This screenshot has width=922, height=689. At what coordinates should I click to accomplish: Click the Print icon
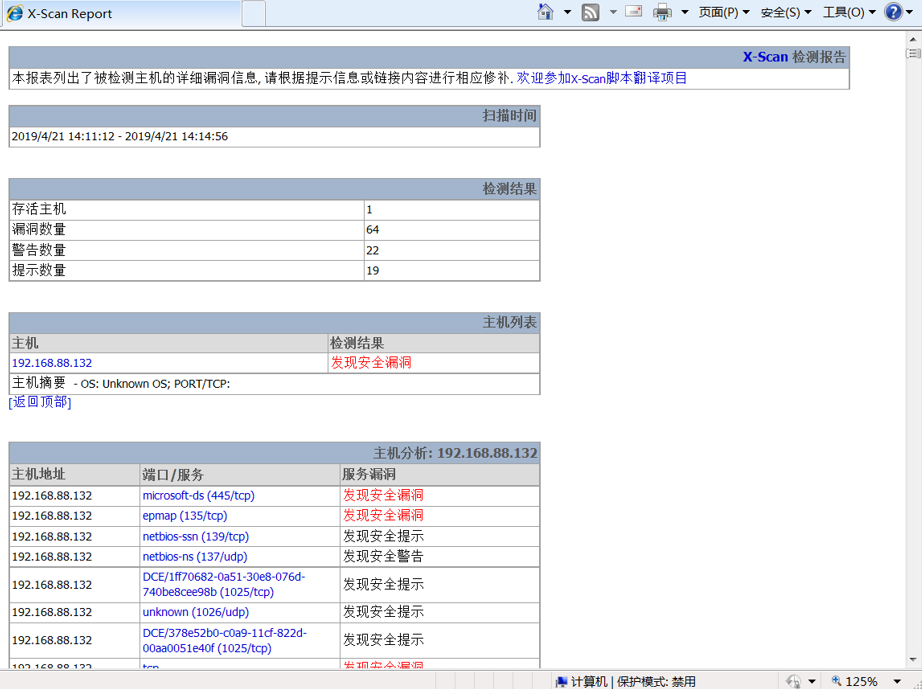(663, 12)
